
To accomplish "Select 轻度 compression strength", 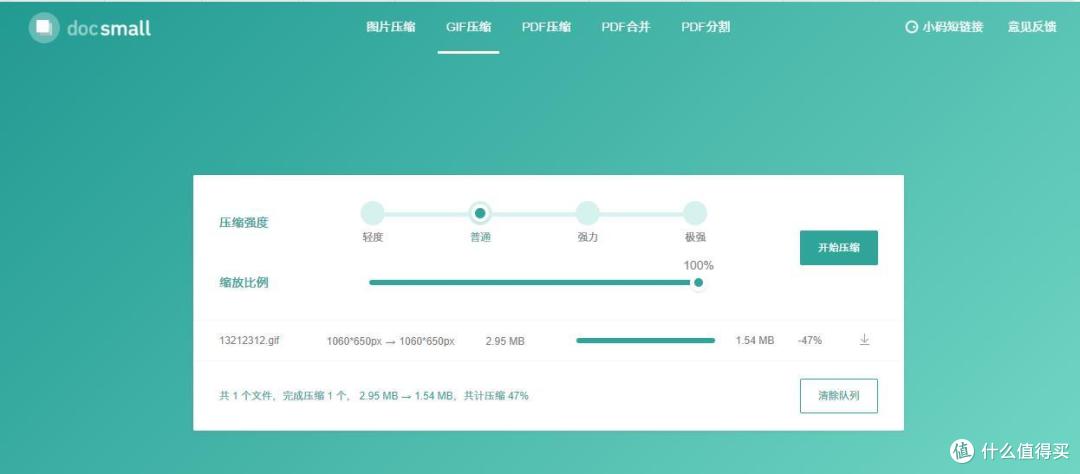I will pos(372,213).
